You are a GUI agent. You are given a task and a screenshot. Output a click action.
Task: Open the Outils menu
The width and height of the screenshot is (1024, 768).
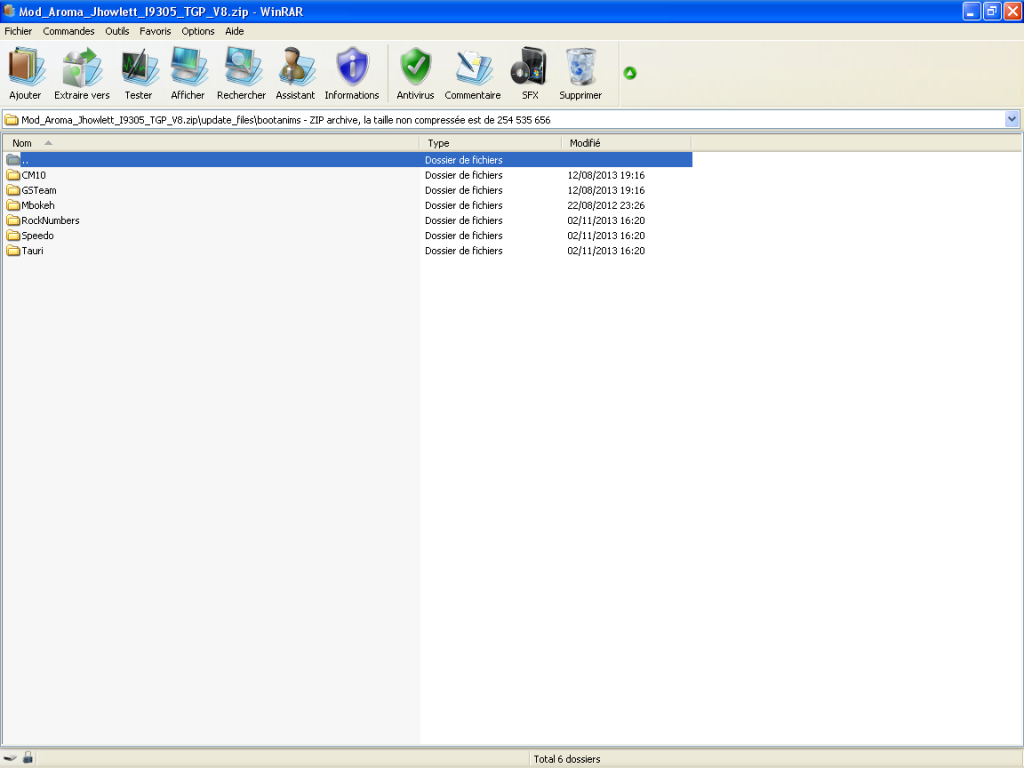tap(117, 31)
